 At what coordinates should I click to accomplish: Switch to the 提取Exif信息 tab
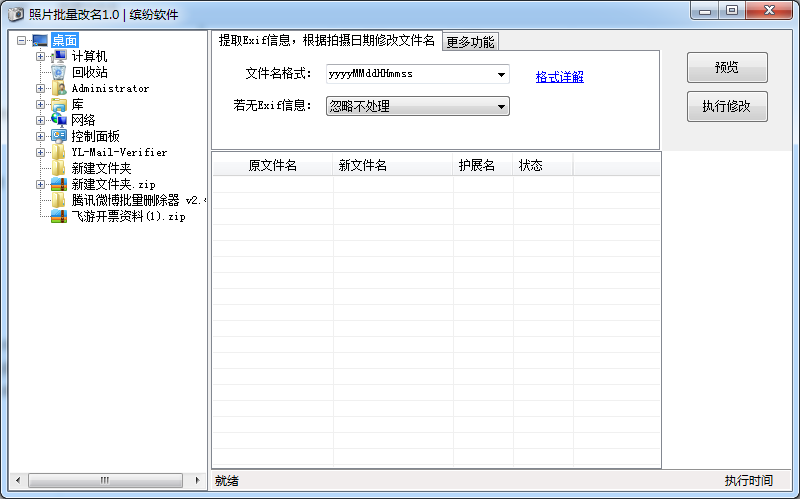point(327,40)
